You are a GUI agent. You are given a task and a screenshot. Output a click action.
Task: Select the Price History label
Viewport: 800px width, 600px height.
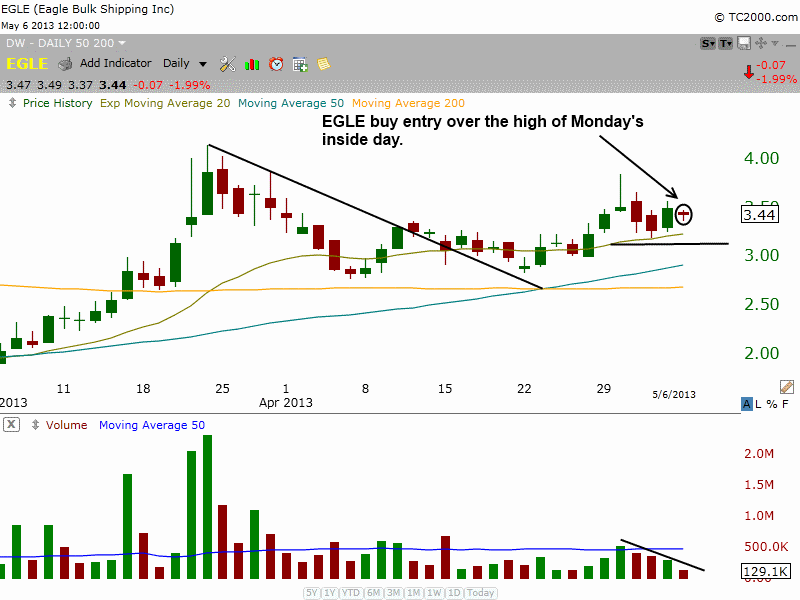[58, 103]
